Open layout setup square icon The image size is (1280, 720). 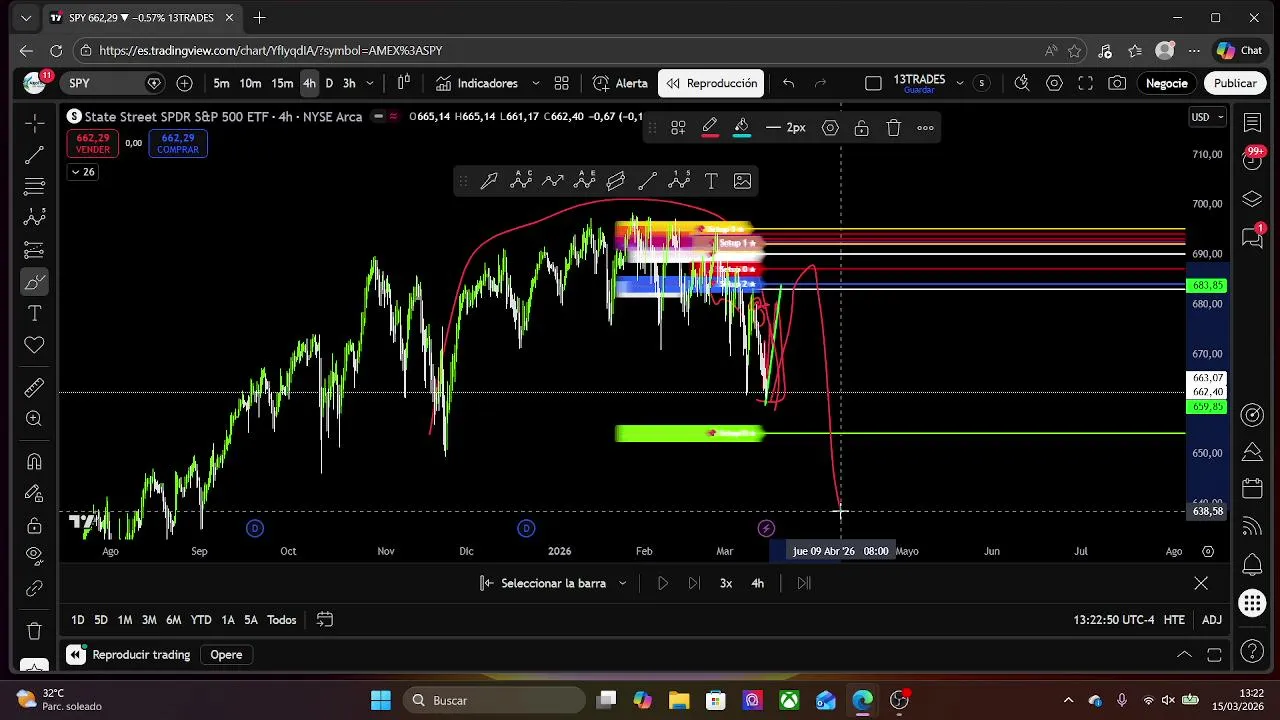point(873,83)
